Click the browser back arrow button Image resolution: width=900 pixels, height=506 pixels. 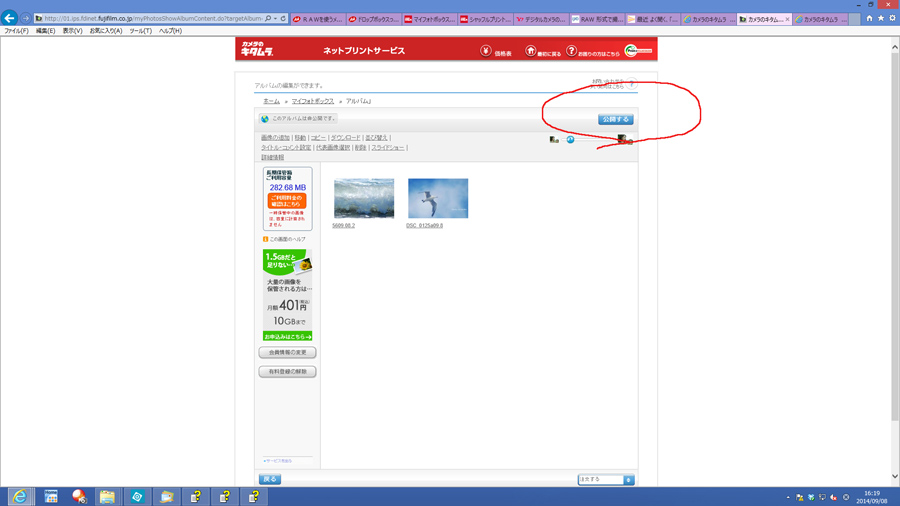click(x=10, y=18)
